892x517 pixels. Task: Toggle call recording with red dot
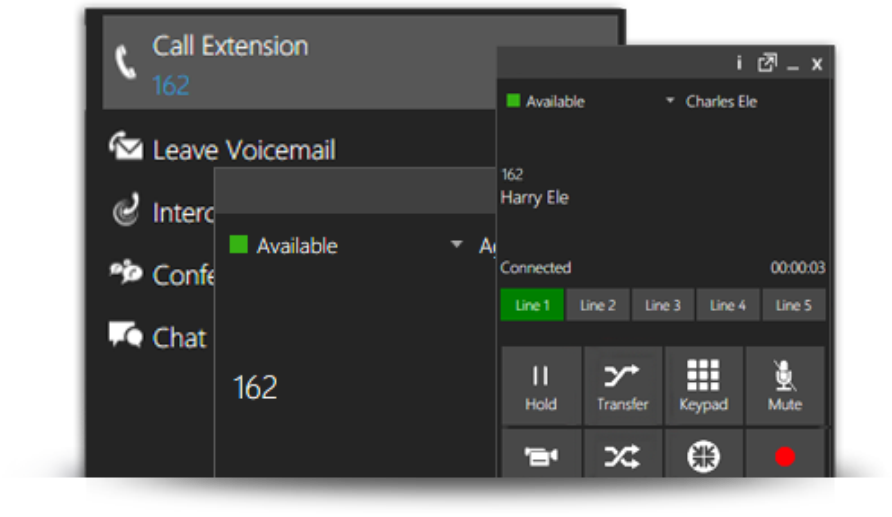click(x=785, y=456)
